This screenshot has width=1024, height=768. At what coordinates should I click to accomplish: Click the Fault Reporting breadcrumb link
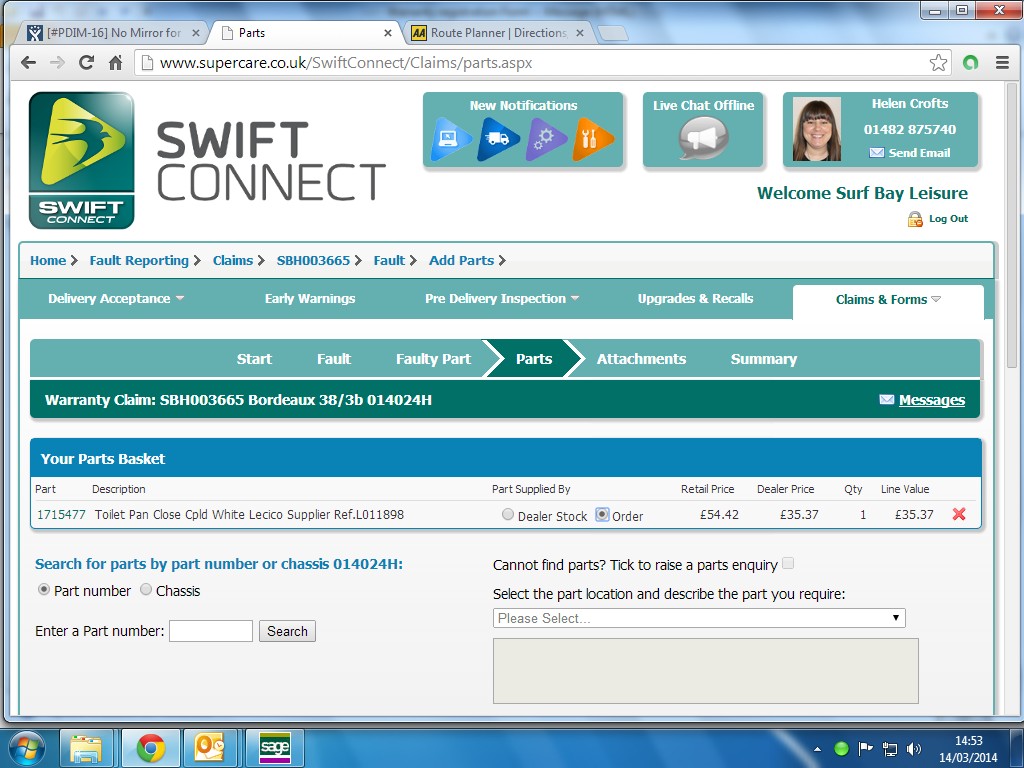[139, 261]
